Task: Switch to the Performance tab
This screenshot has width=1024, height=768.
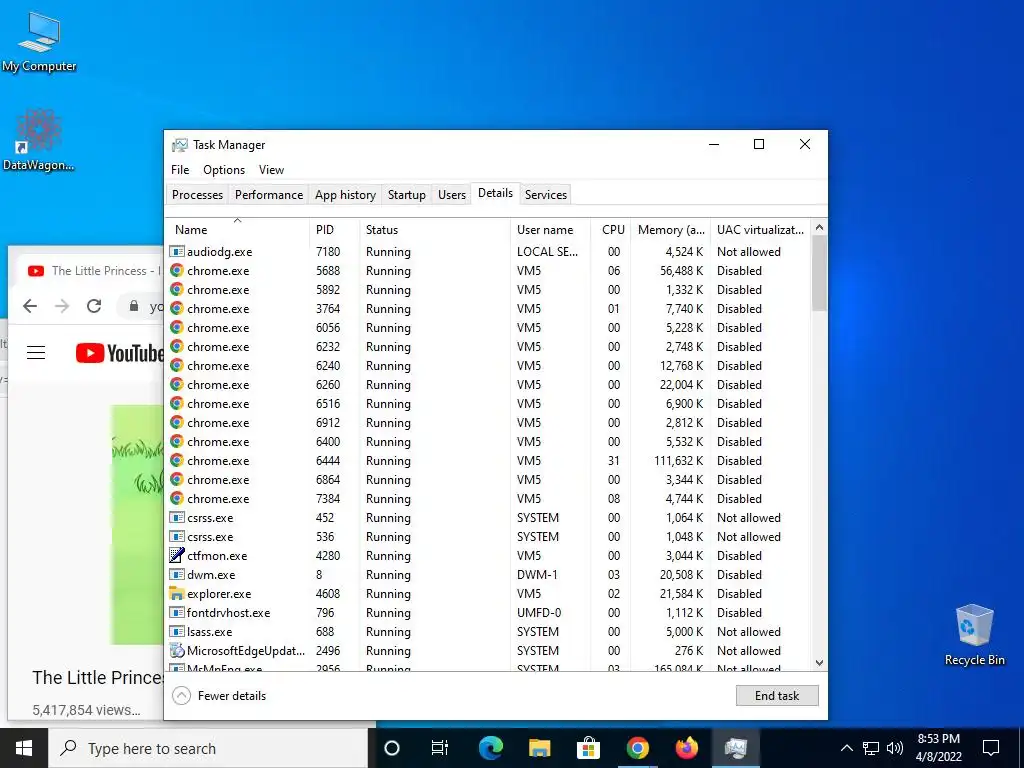Action: pos(269,195)
